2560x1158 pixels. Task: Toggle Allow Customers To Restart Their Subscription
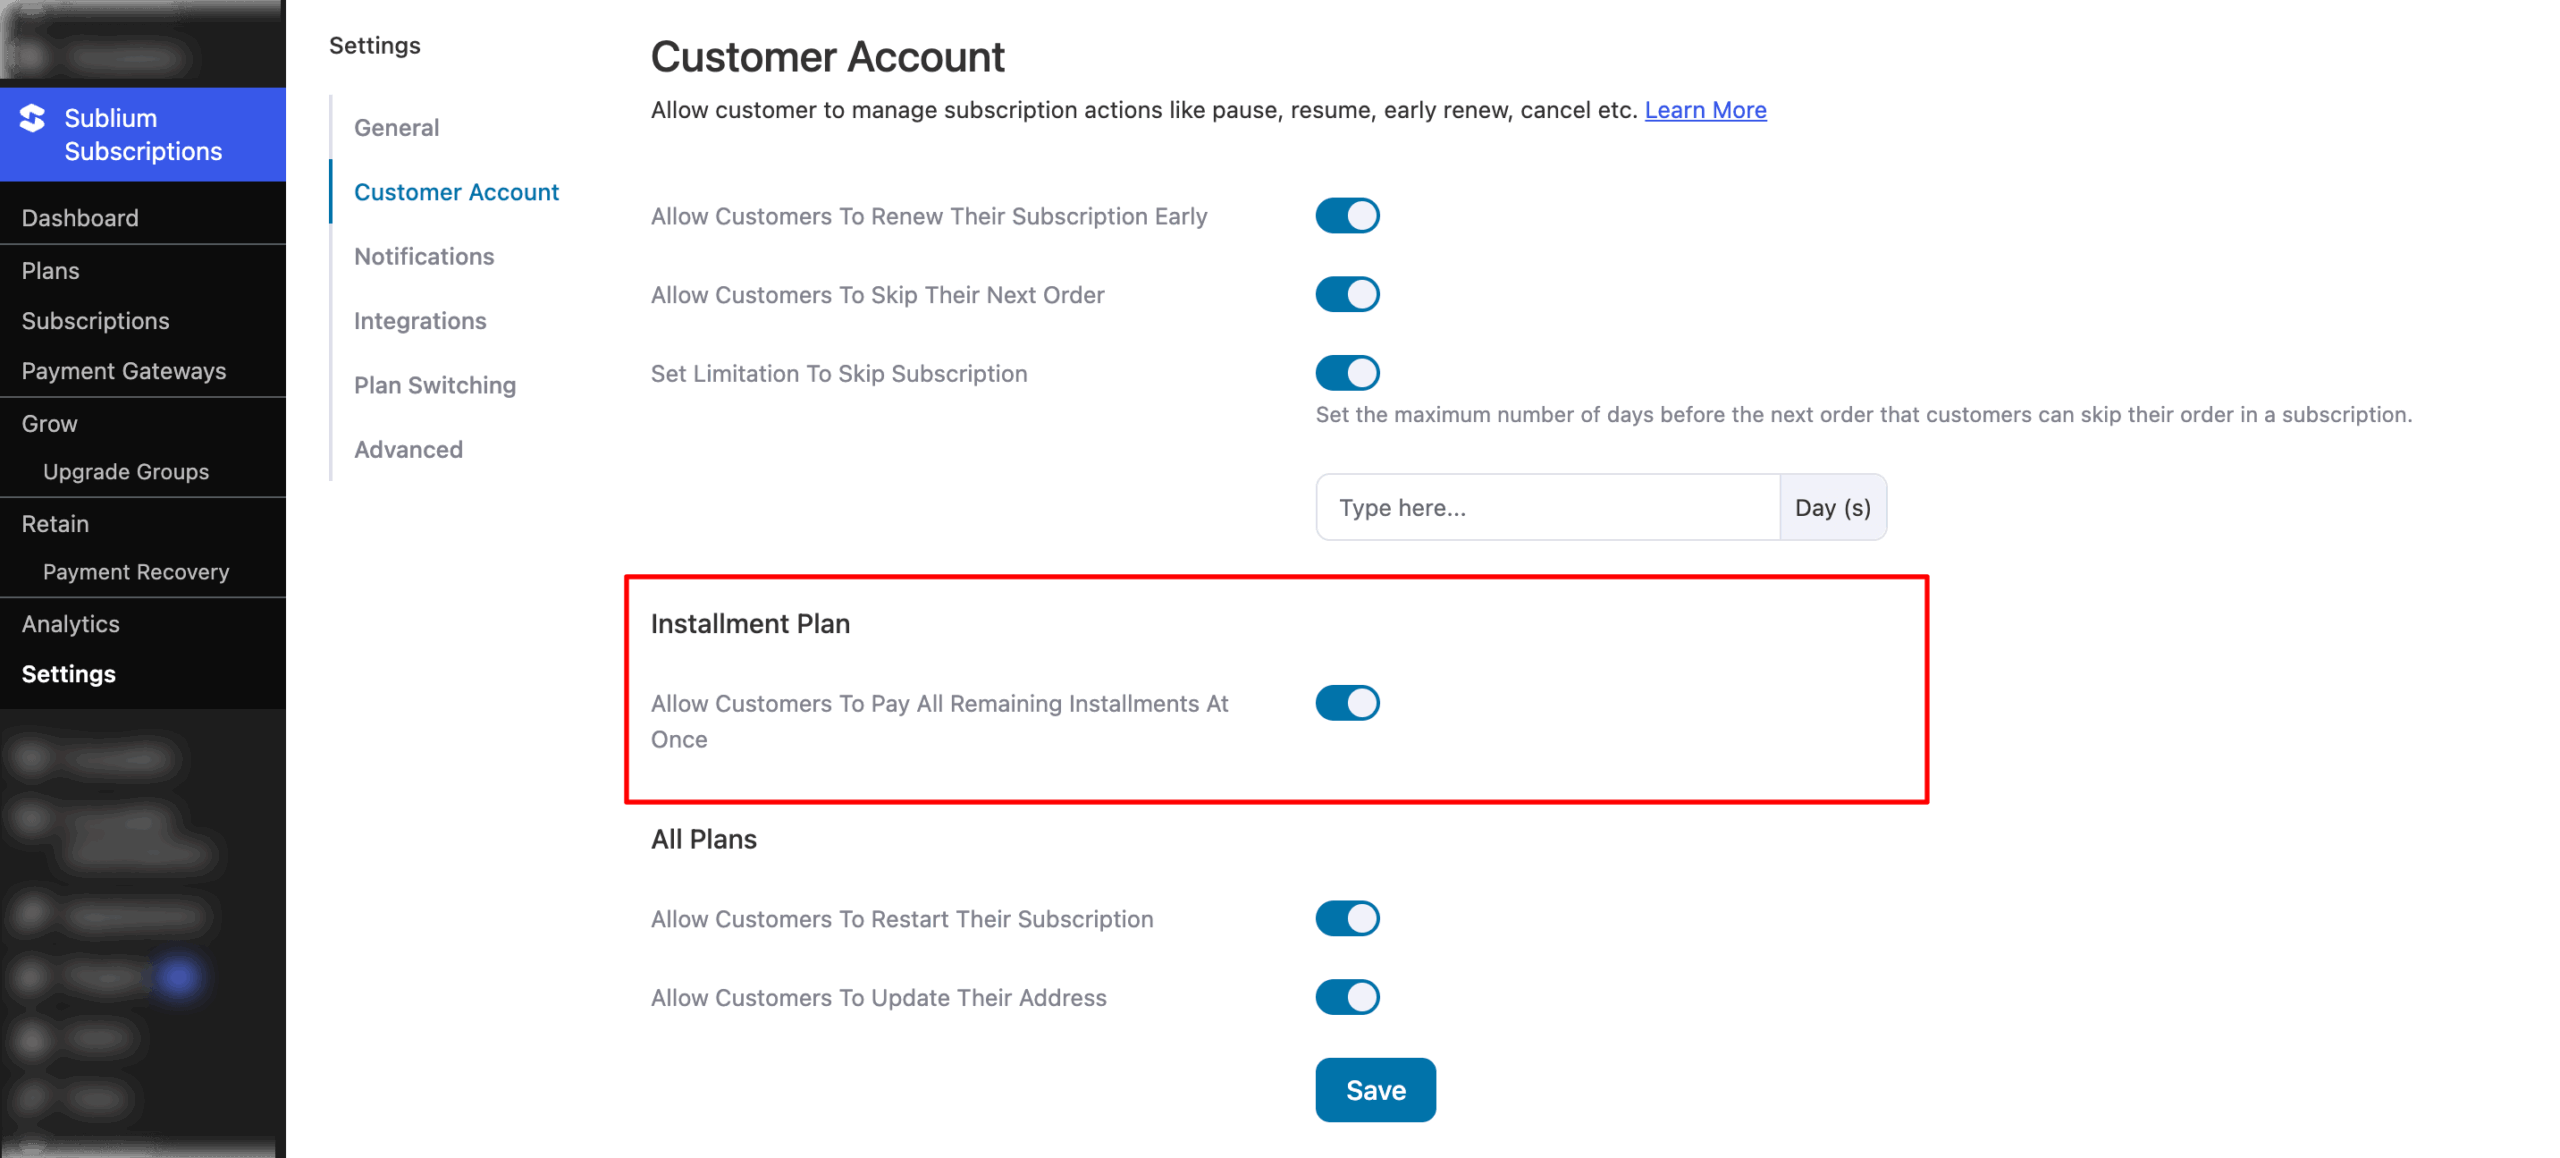1347,918
